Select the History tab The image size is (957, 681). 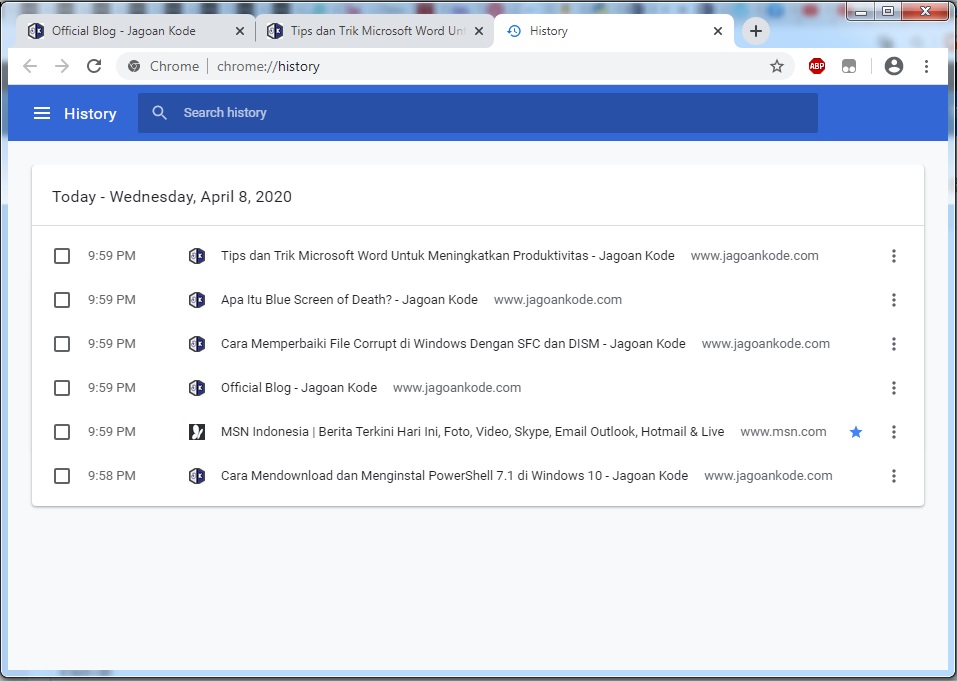pyautogui.click(x=613, y=31)
